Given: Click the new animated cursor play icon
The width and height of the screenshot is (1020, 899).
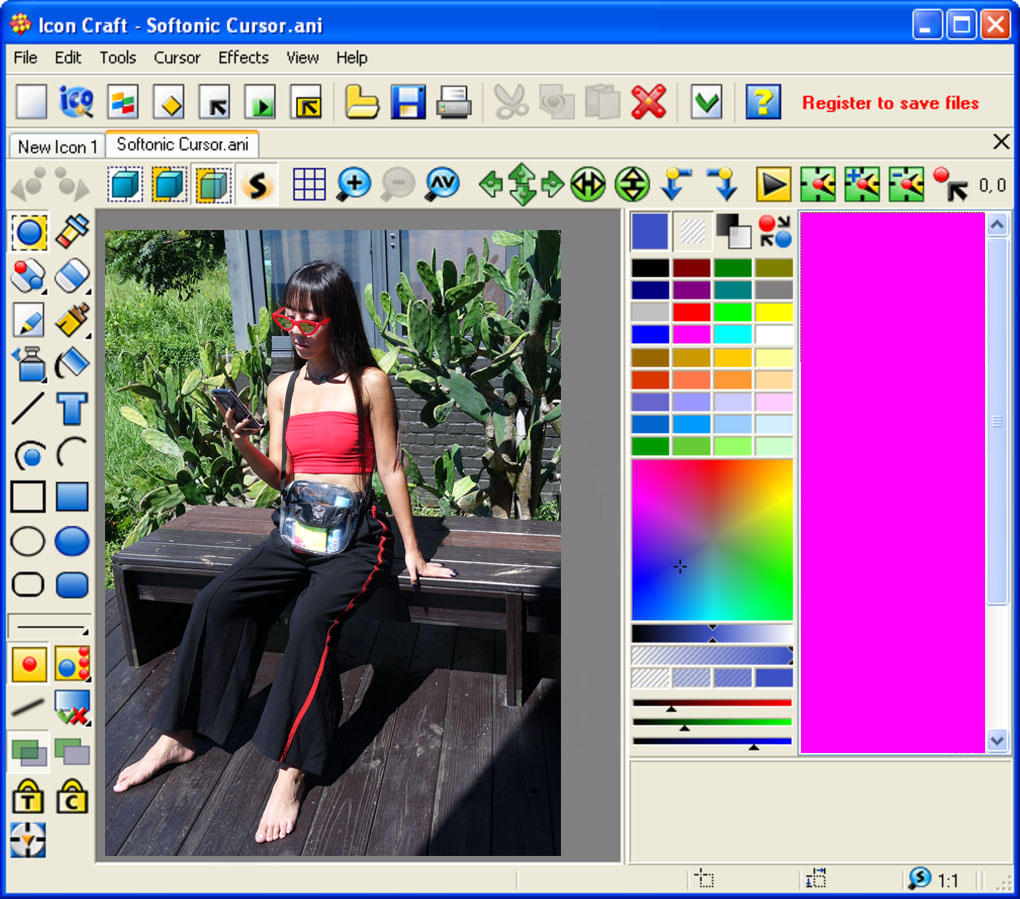Looking at the screenshot, I should tap(260, 102).
